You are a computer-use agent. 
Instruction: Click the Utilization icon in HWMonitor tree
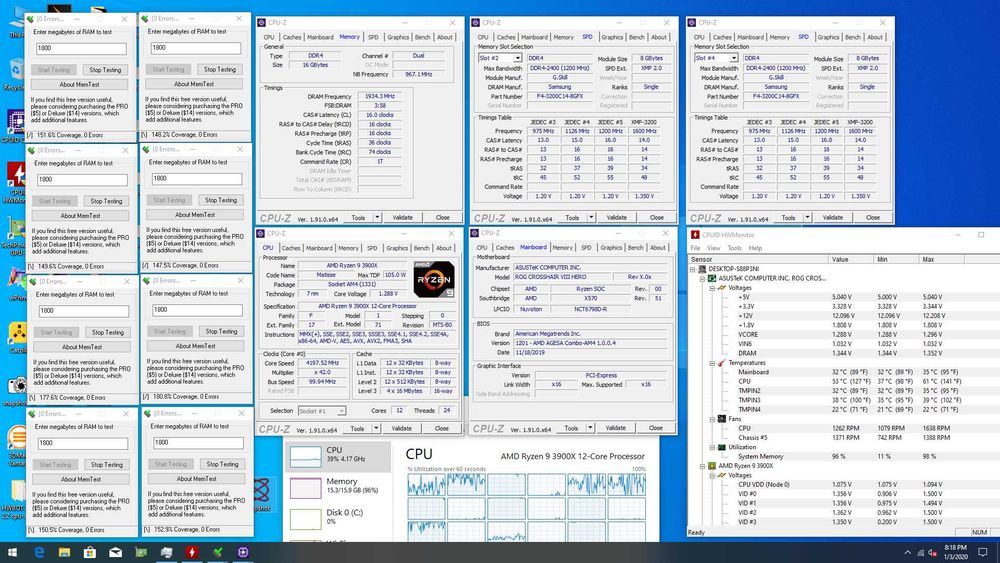722,447
